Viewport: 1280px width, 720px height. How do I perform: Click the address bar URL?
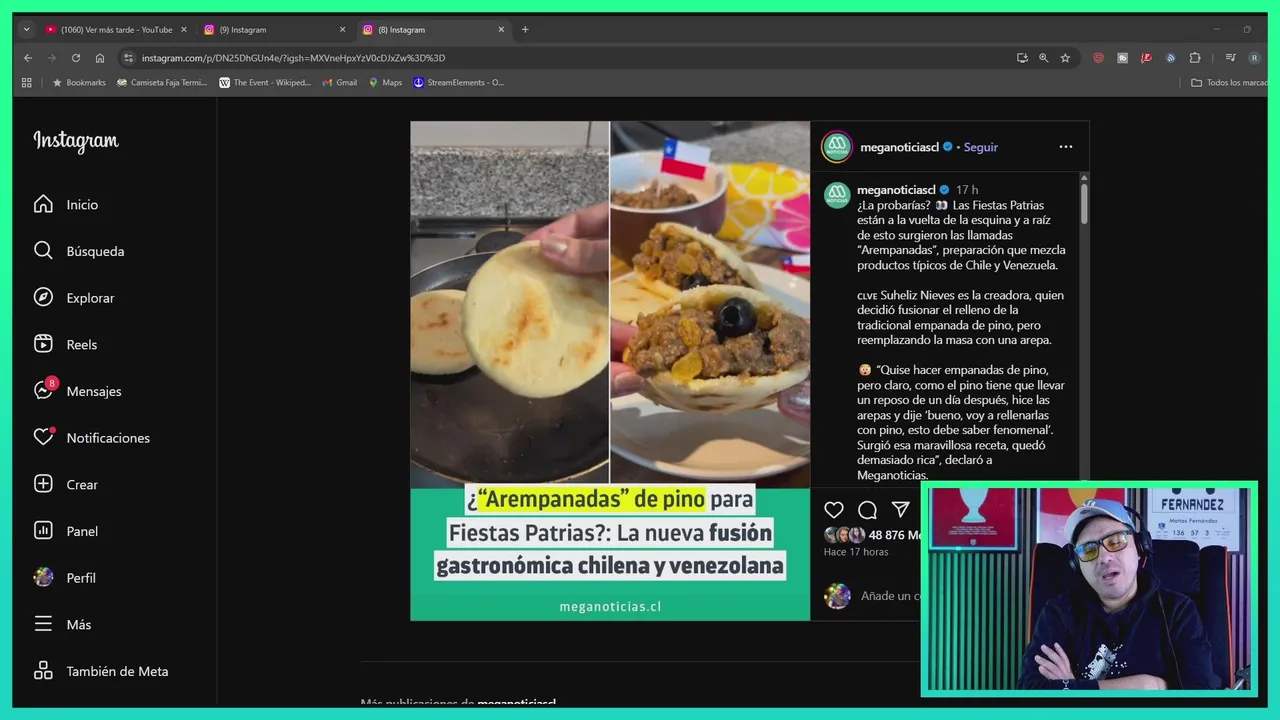point(293,58)
